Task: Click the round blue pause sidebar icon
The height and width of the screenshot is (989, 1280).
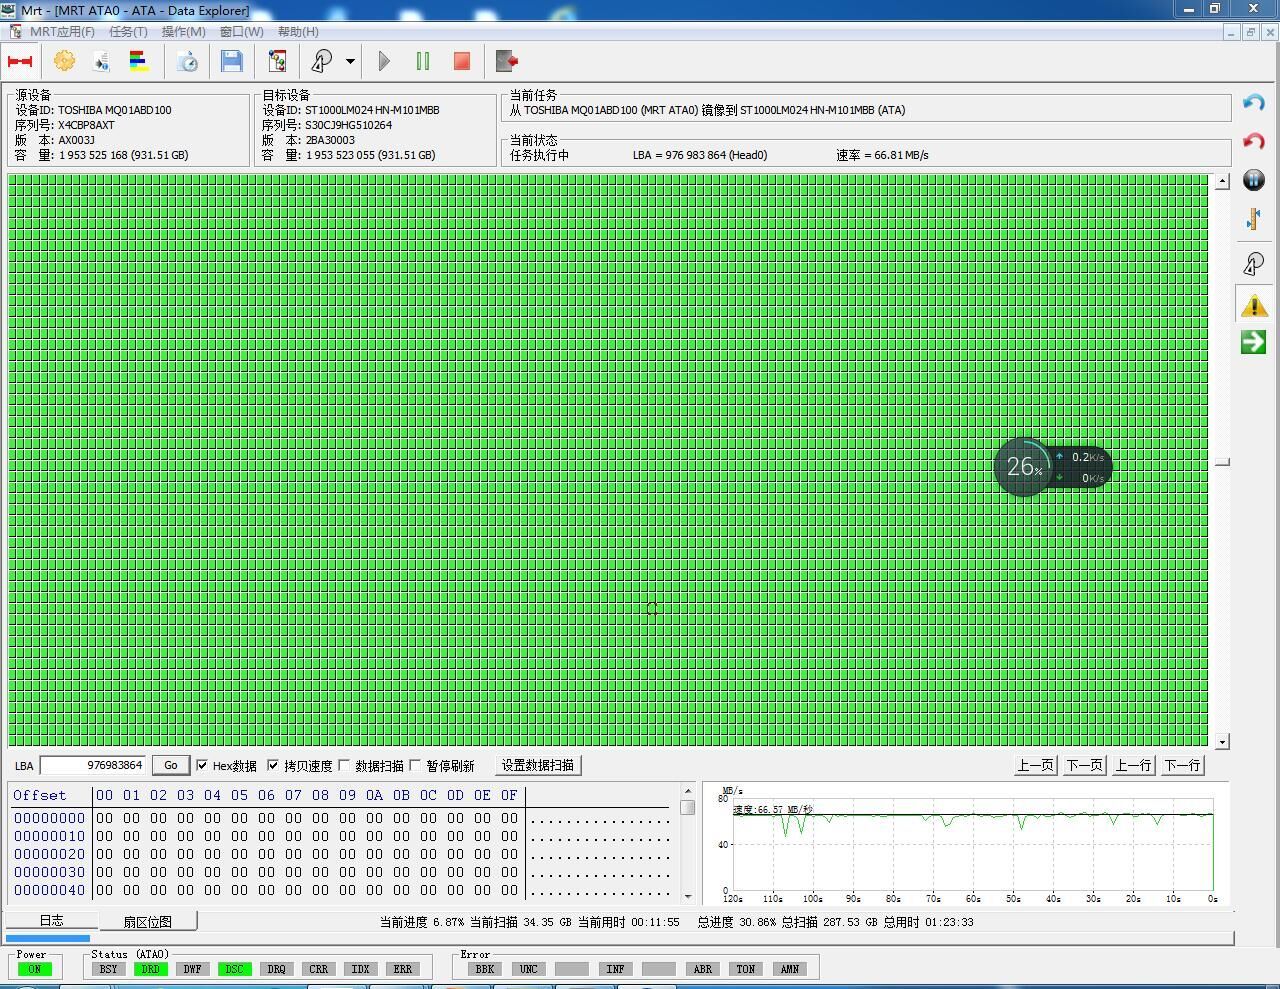Action: 1254,180
